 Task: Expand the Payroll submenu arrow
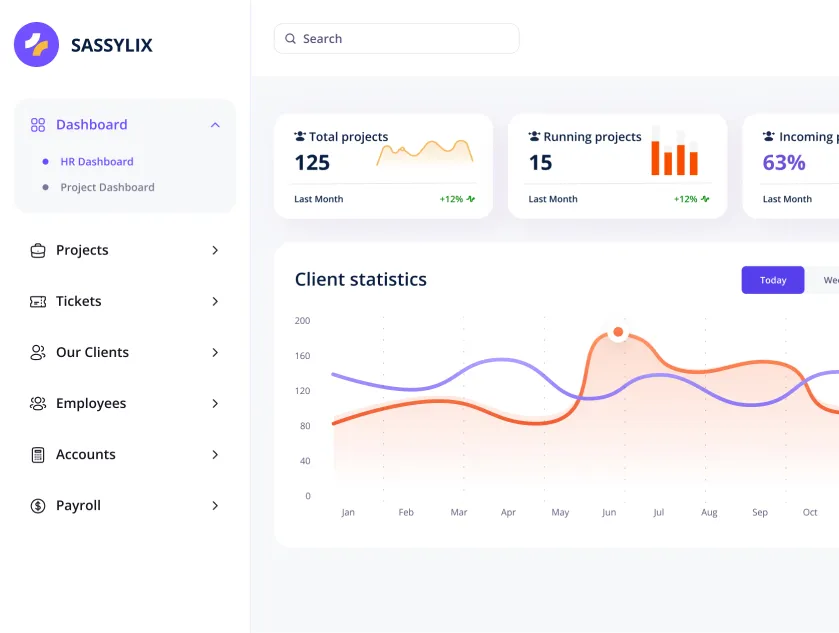tap(215, 506)
